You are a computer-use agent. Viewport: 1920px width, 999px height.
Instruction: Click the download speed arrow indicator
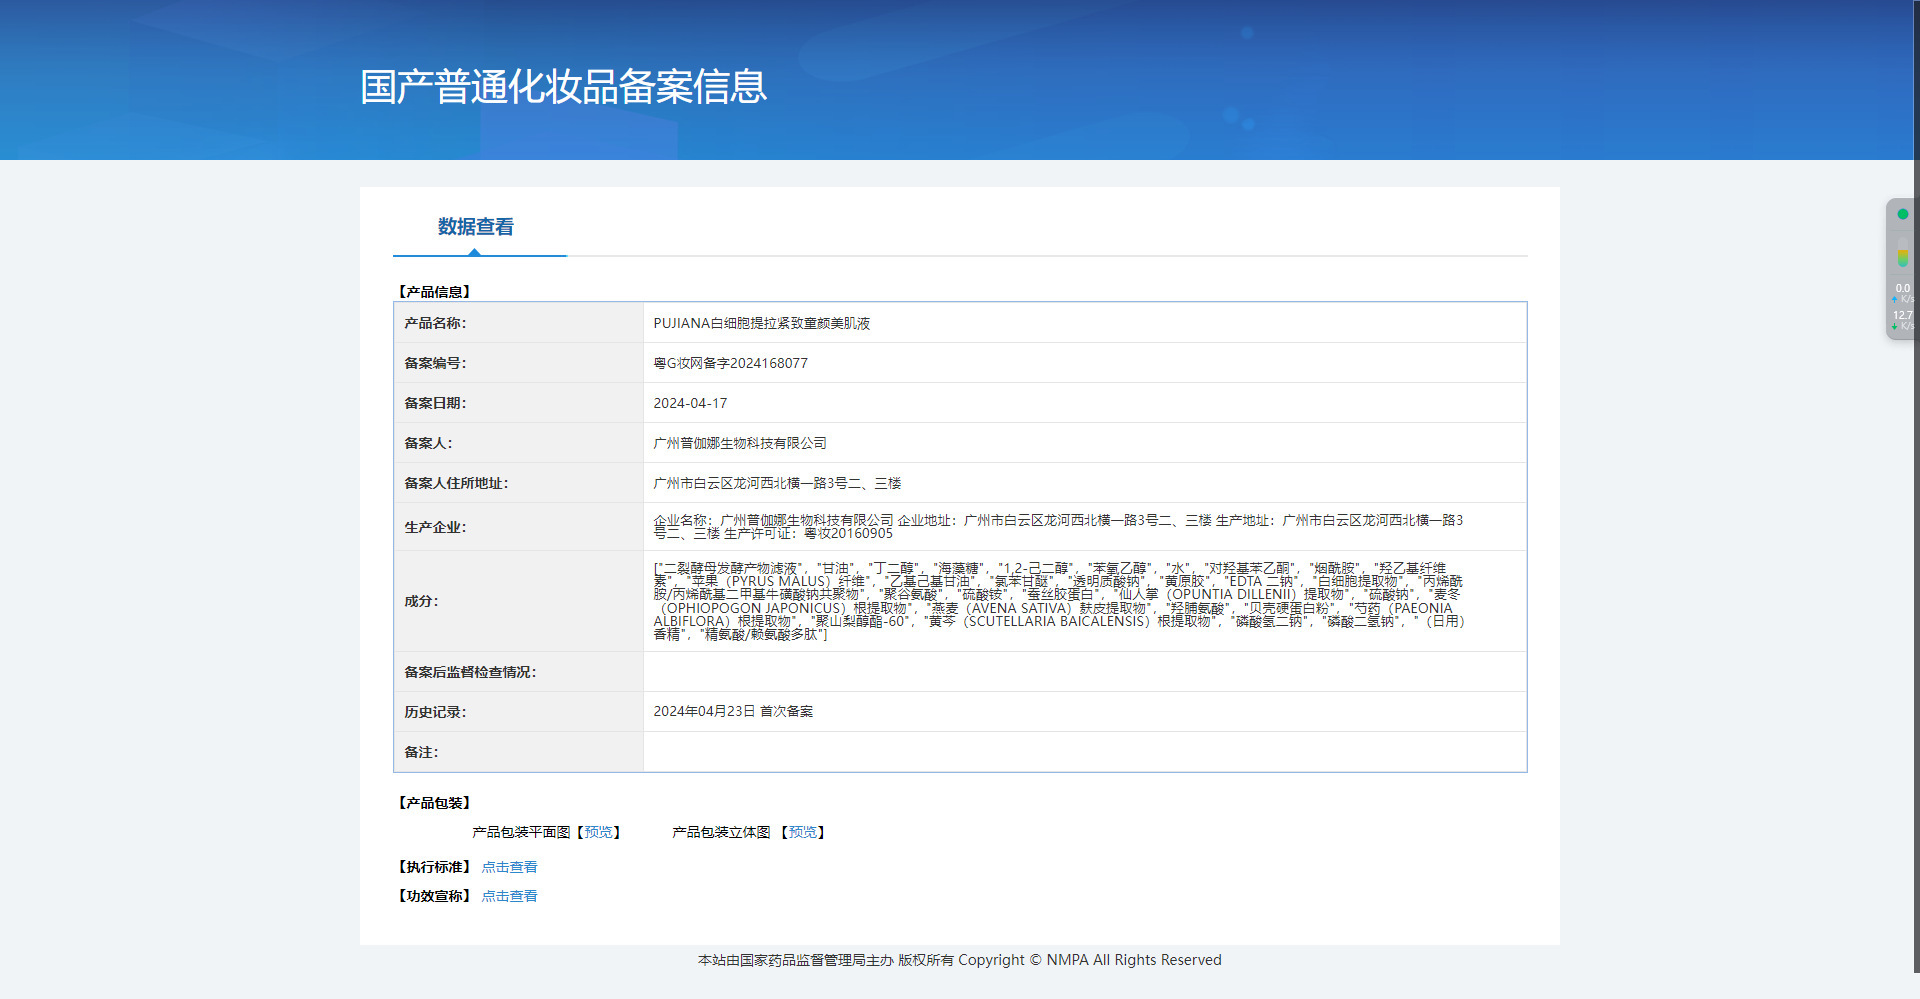pyautogui.click(x=1895, y=326)
